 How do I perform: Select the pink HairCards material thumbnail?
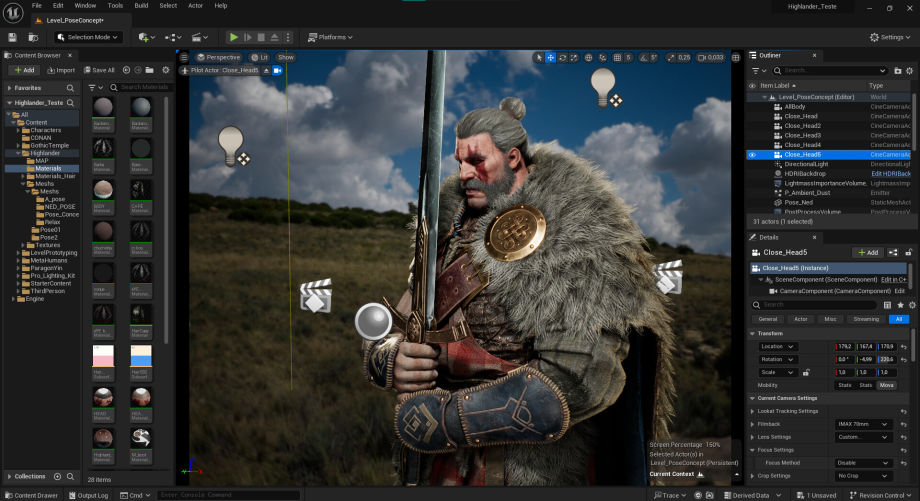coord(103,358)
